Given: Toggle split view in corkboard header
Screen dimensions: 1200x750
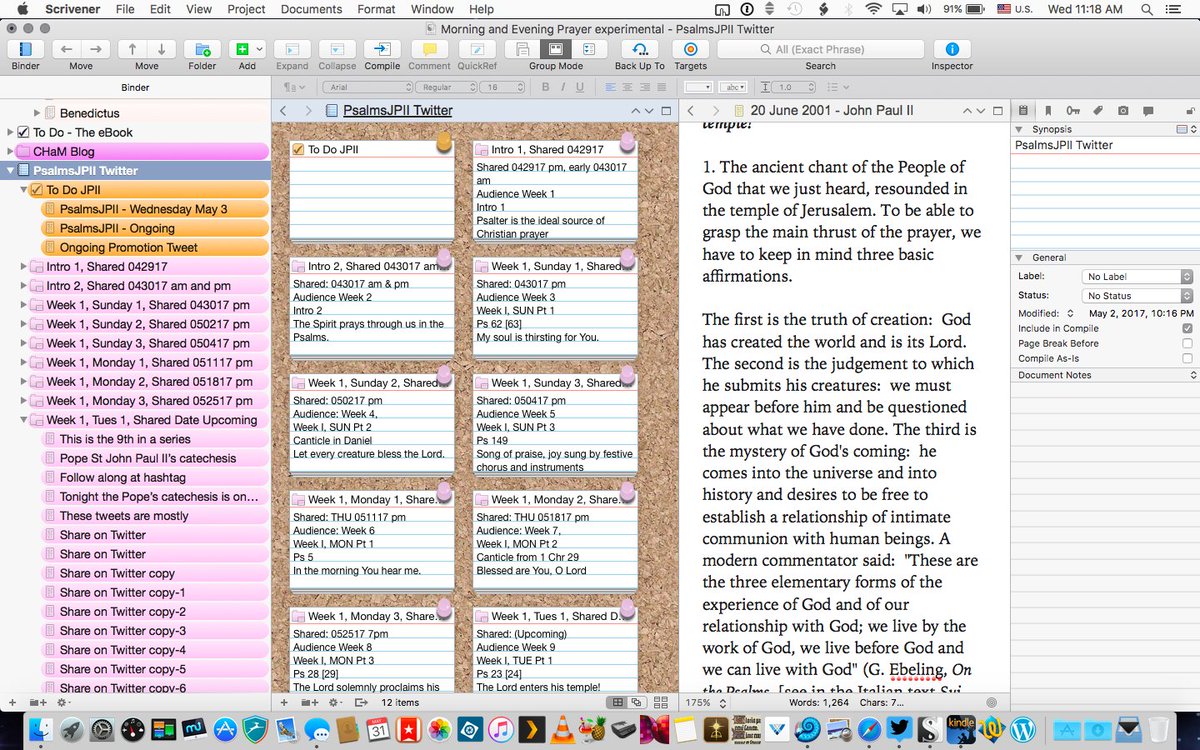Looking at the screenshot, I should click(x=666, y=110).
